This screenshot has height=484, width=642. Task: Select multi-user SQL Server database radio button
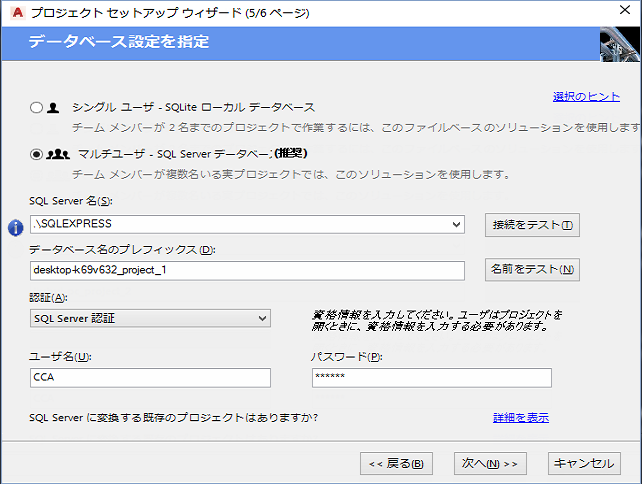36,154
